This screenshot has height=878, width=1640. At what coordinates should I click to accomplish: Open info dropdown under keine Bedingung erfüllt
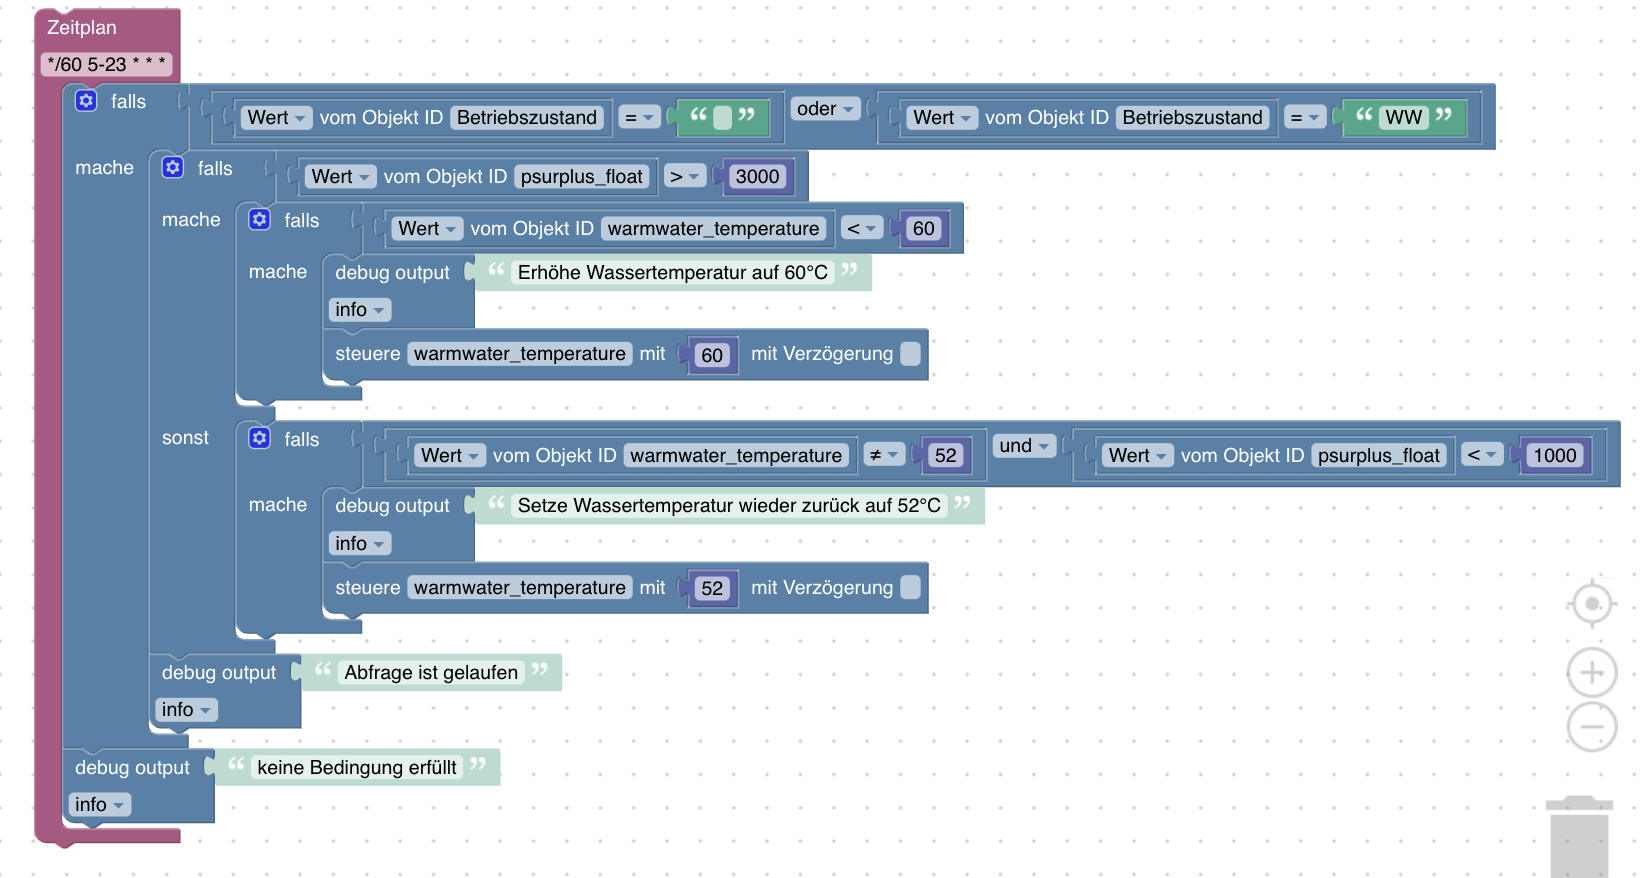click(100, 805)
